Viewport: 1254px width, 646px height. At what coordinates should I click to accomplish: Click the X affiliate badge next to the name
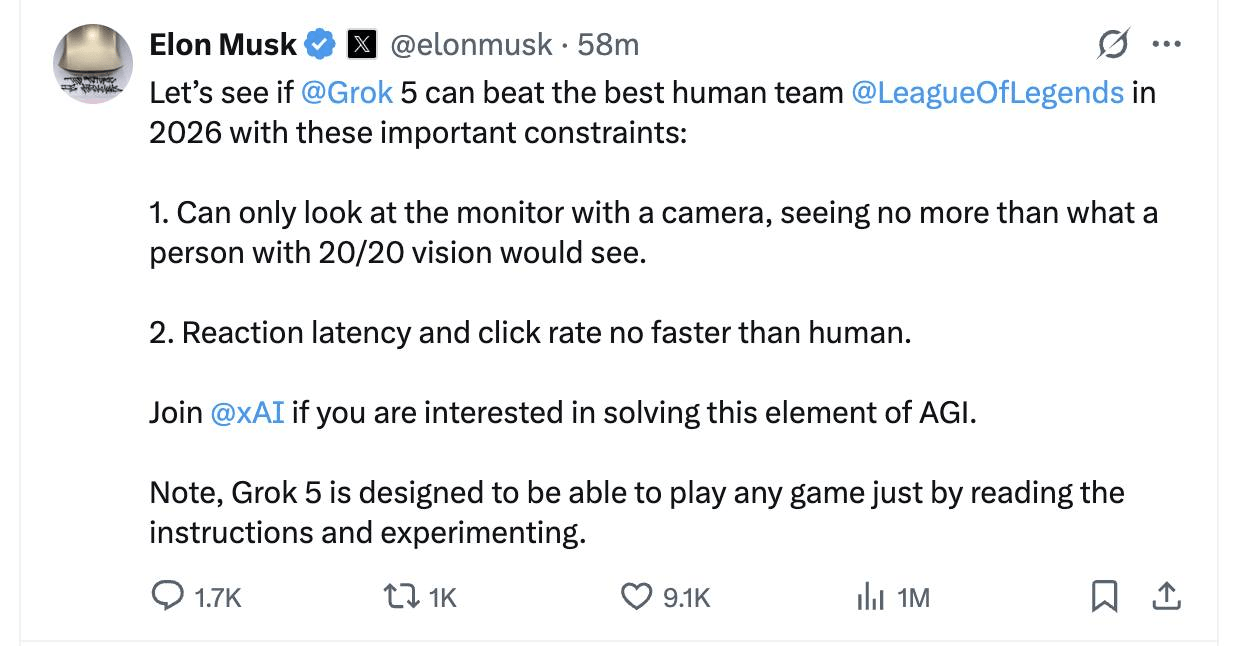coord(362,43)
